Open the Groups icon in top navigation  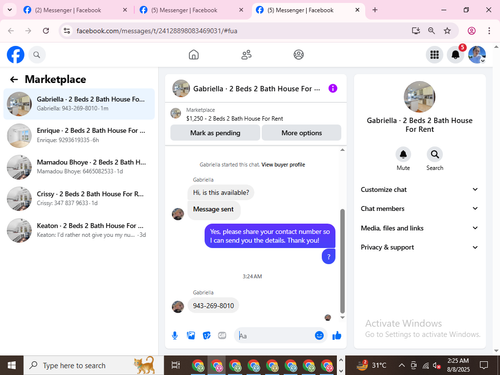tap(299, 55)
